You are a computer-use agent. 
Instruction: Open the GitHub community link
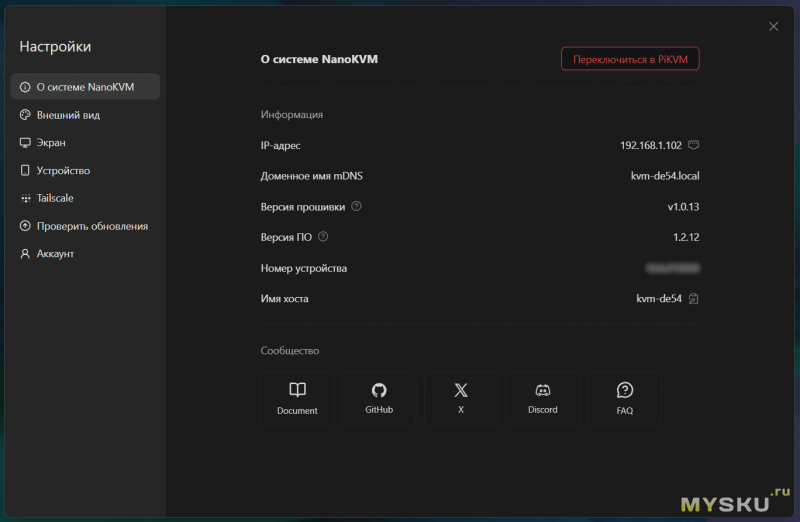coord(379,399)
